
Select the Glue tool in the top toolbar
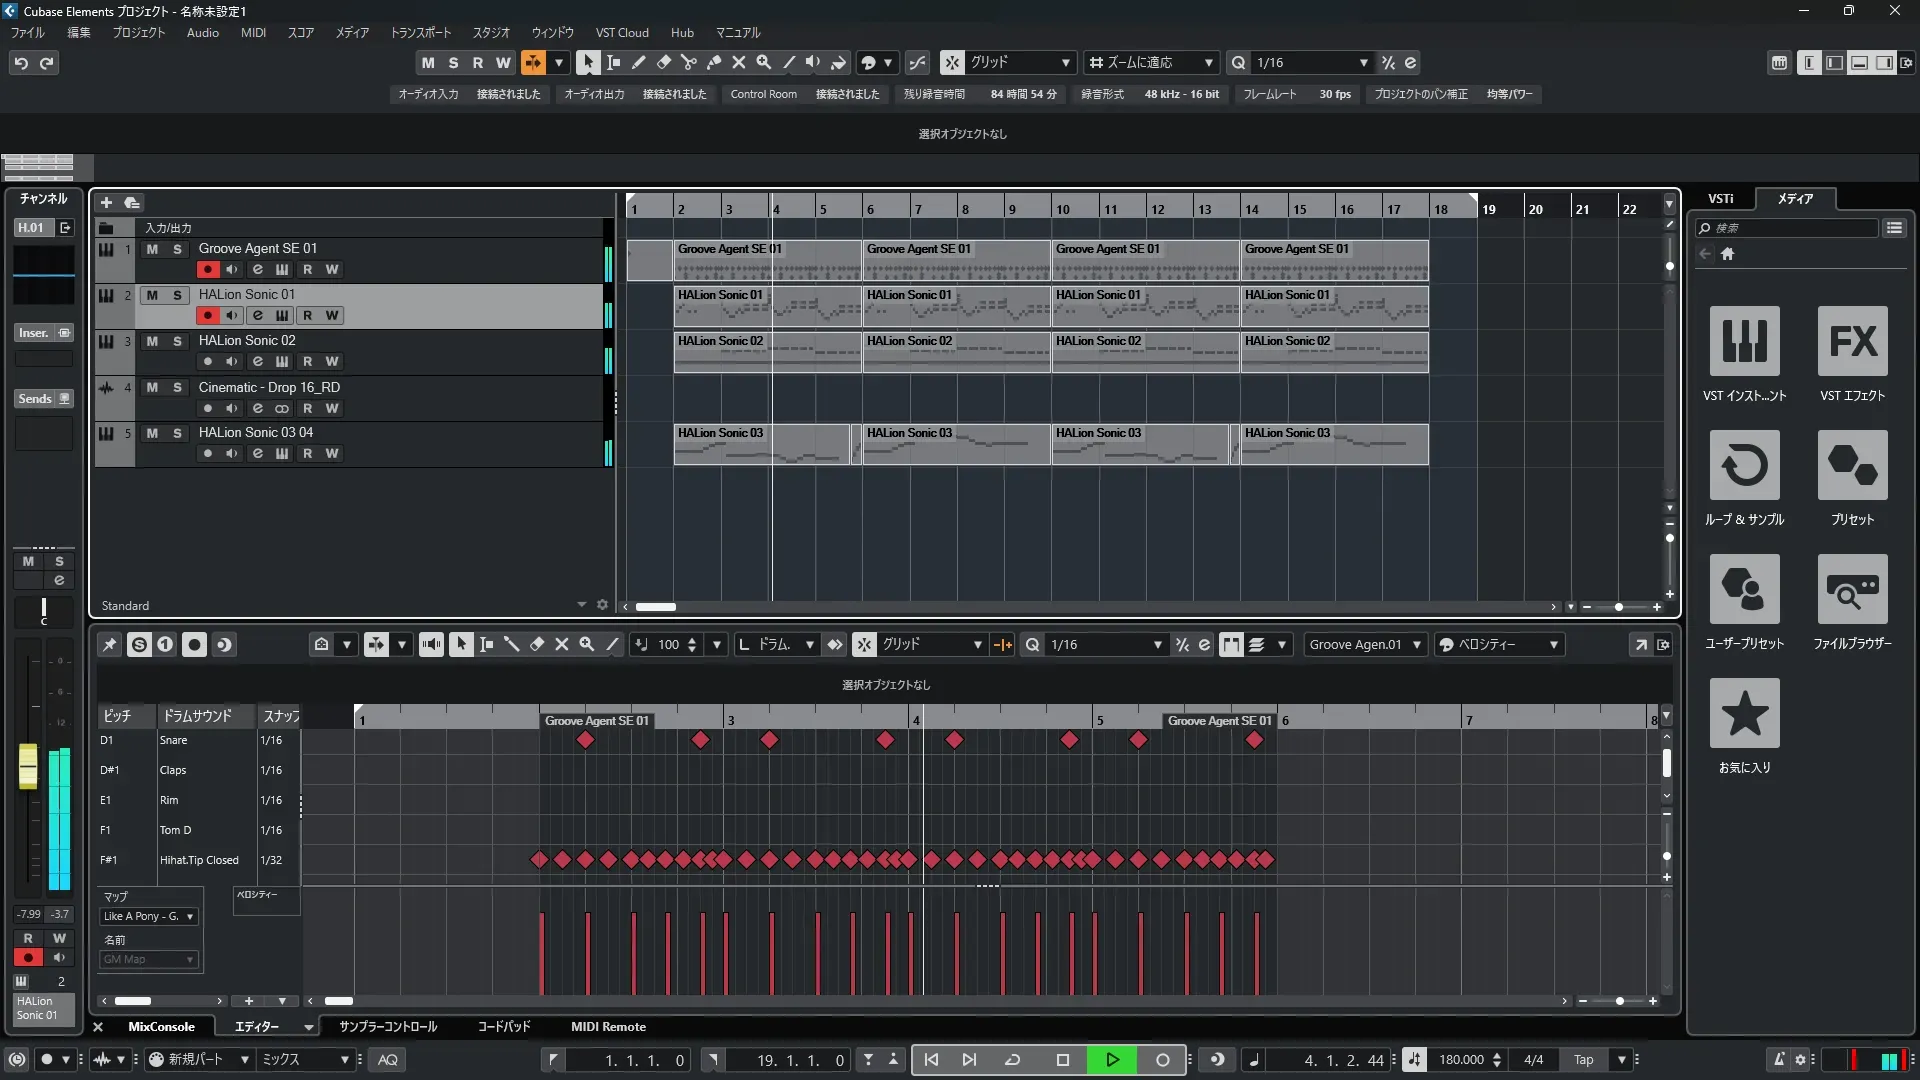point(713,62)
